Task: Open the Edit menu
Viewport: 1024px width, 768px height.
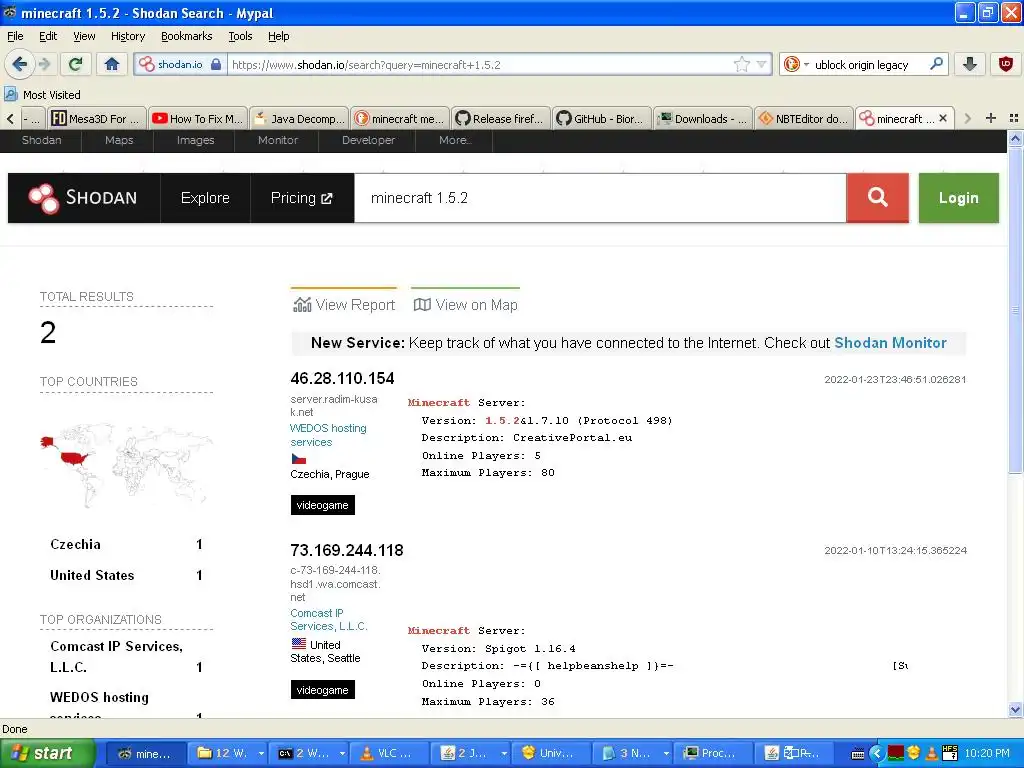Action: (x=48, y=36)
